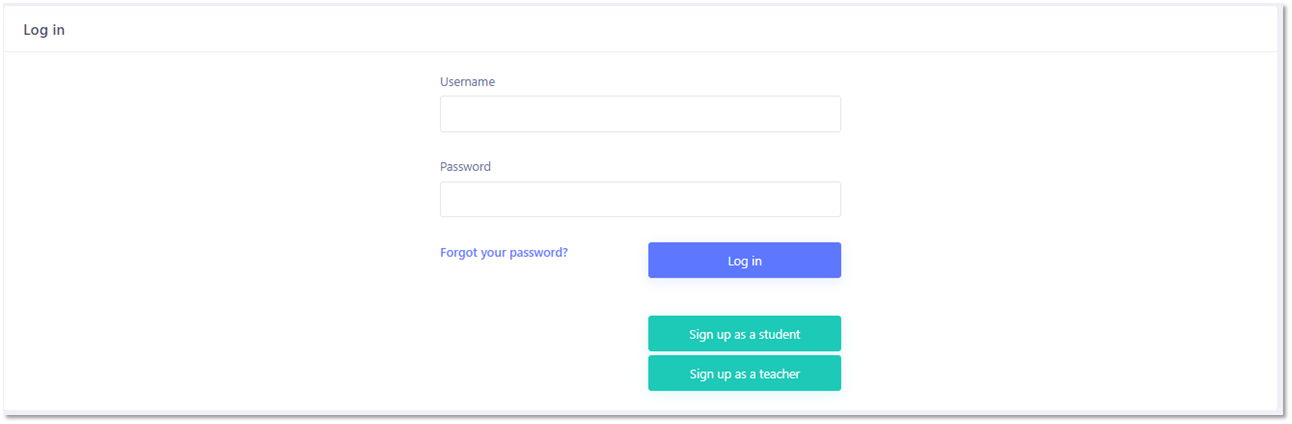The width and height of the screenshot is (1292, 424).
Task: Activate the field below Password label
Action: [640, 199]
